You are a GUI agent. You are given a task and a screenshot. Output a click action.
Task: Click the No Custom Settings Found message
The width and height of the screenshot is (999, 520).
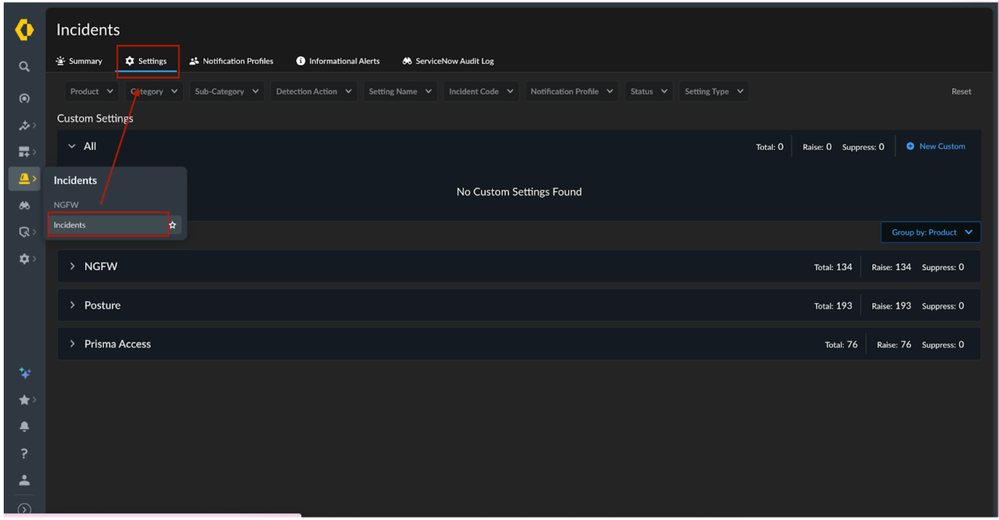[519, 192]
